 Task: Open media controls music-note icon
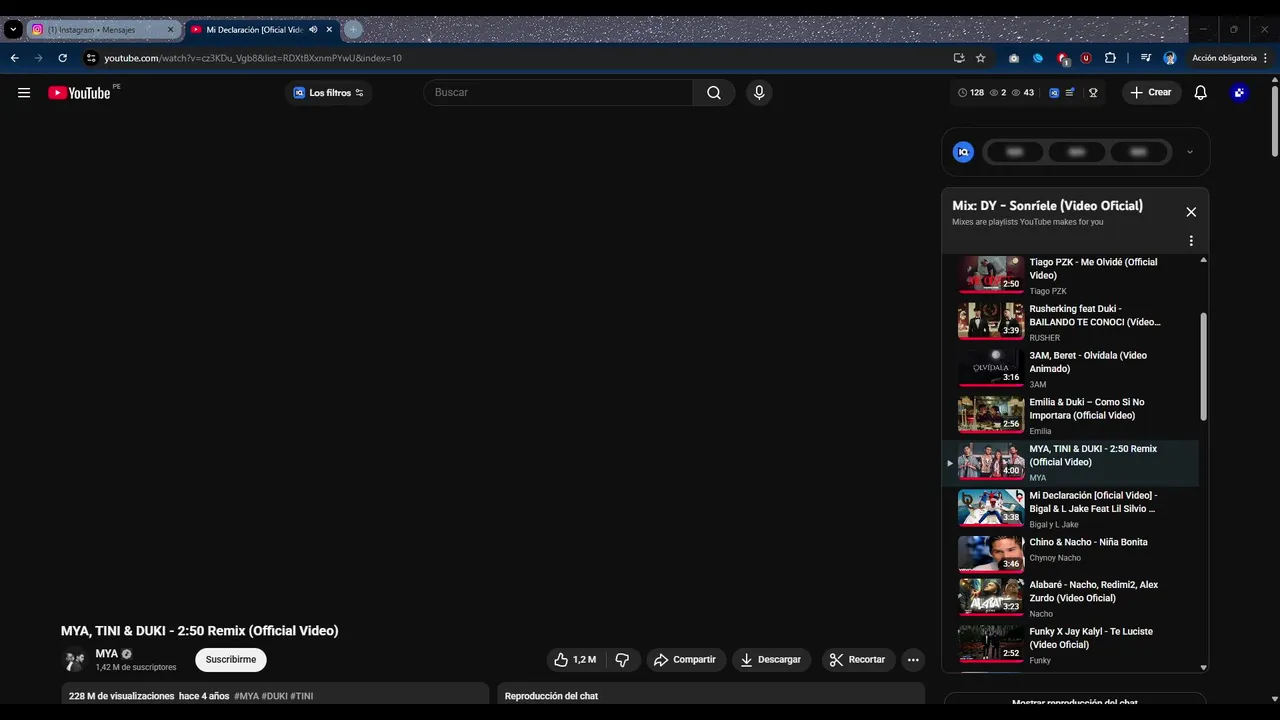coord(1146,58)
